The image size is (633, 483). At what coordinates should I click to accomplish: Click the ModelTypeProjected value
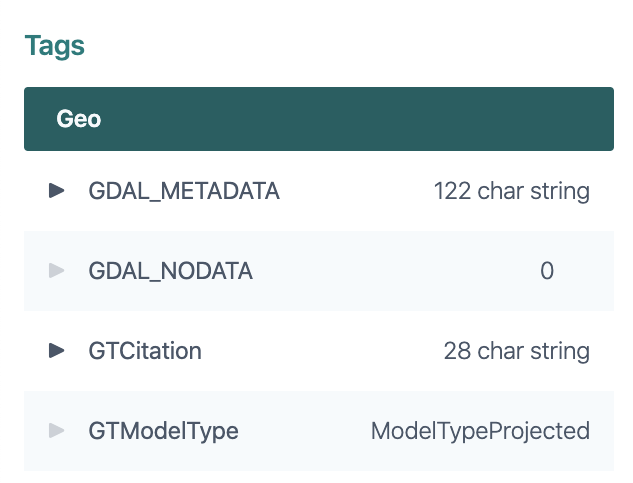[x=480, y=431]
